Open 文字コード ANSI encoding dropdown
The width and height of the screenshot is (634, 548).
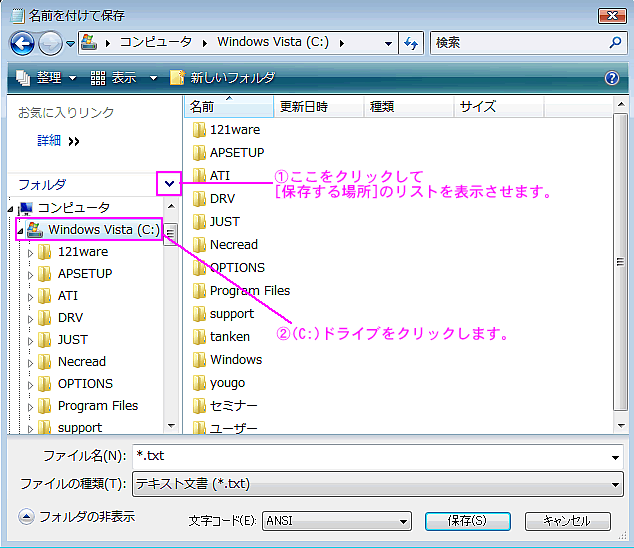336,521
